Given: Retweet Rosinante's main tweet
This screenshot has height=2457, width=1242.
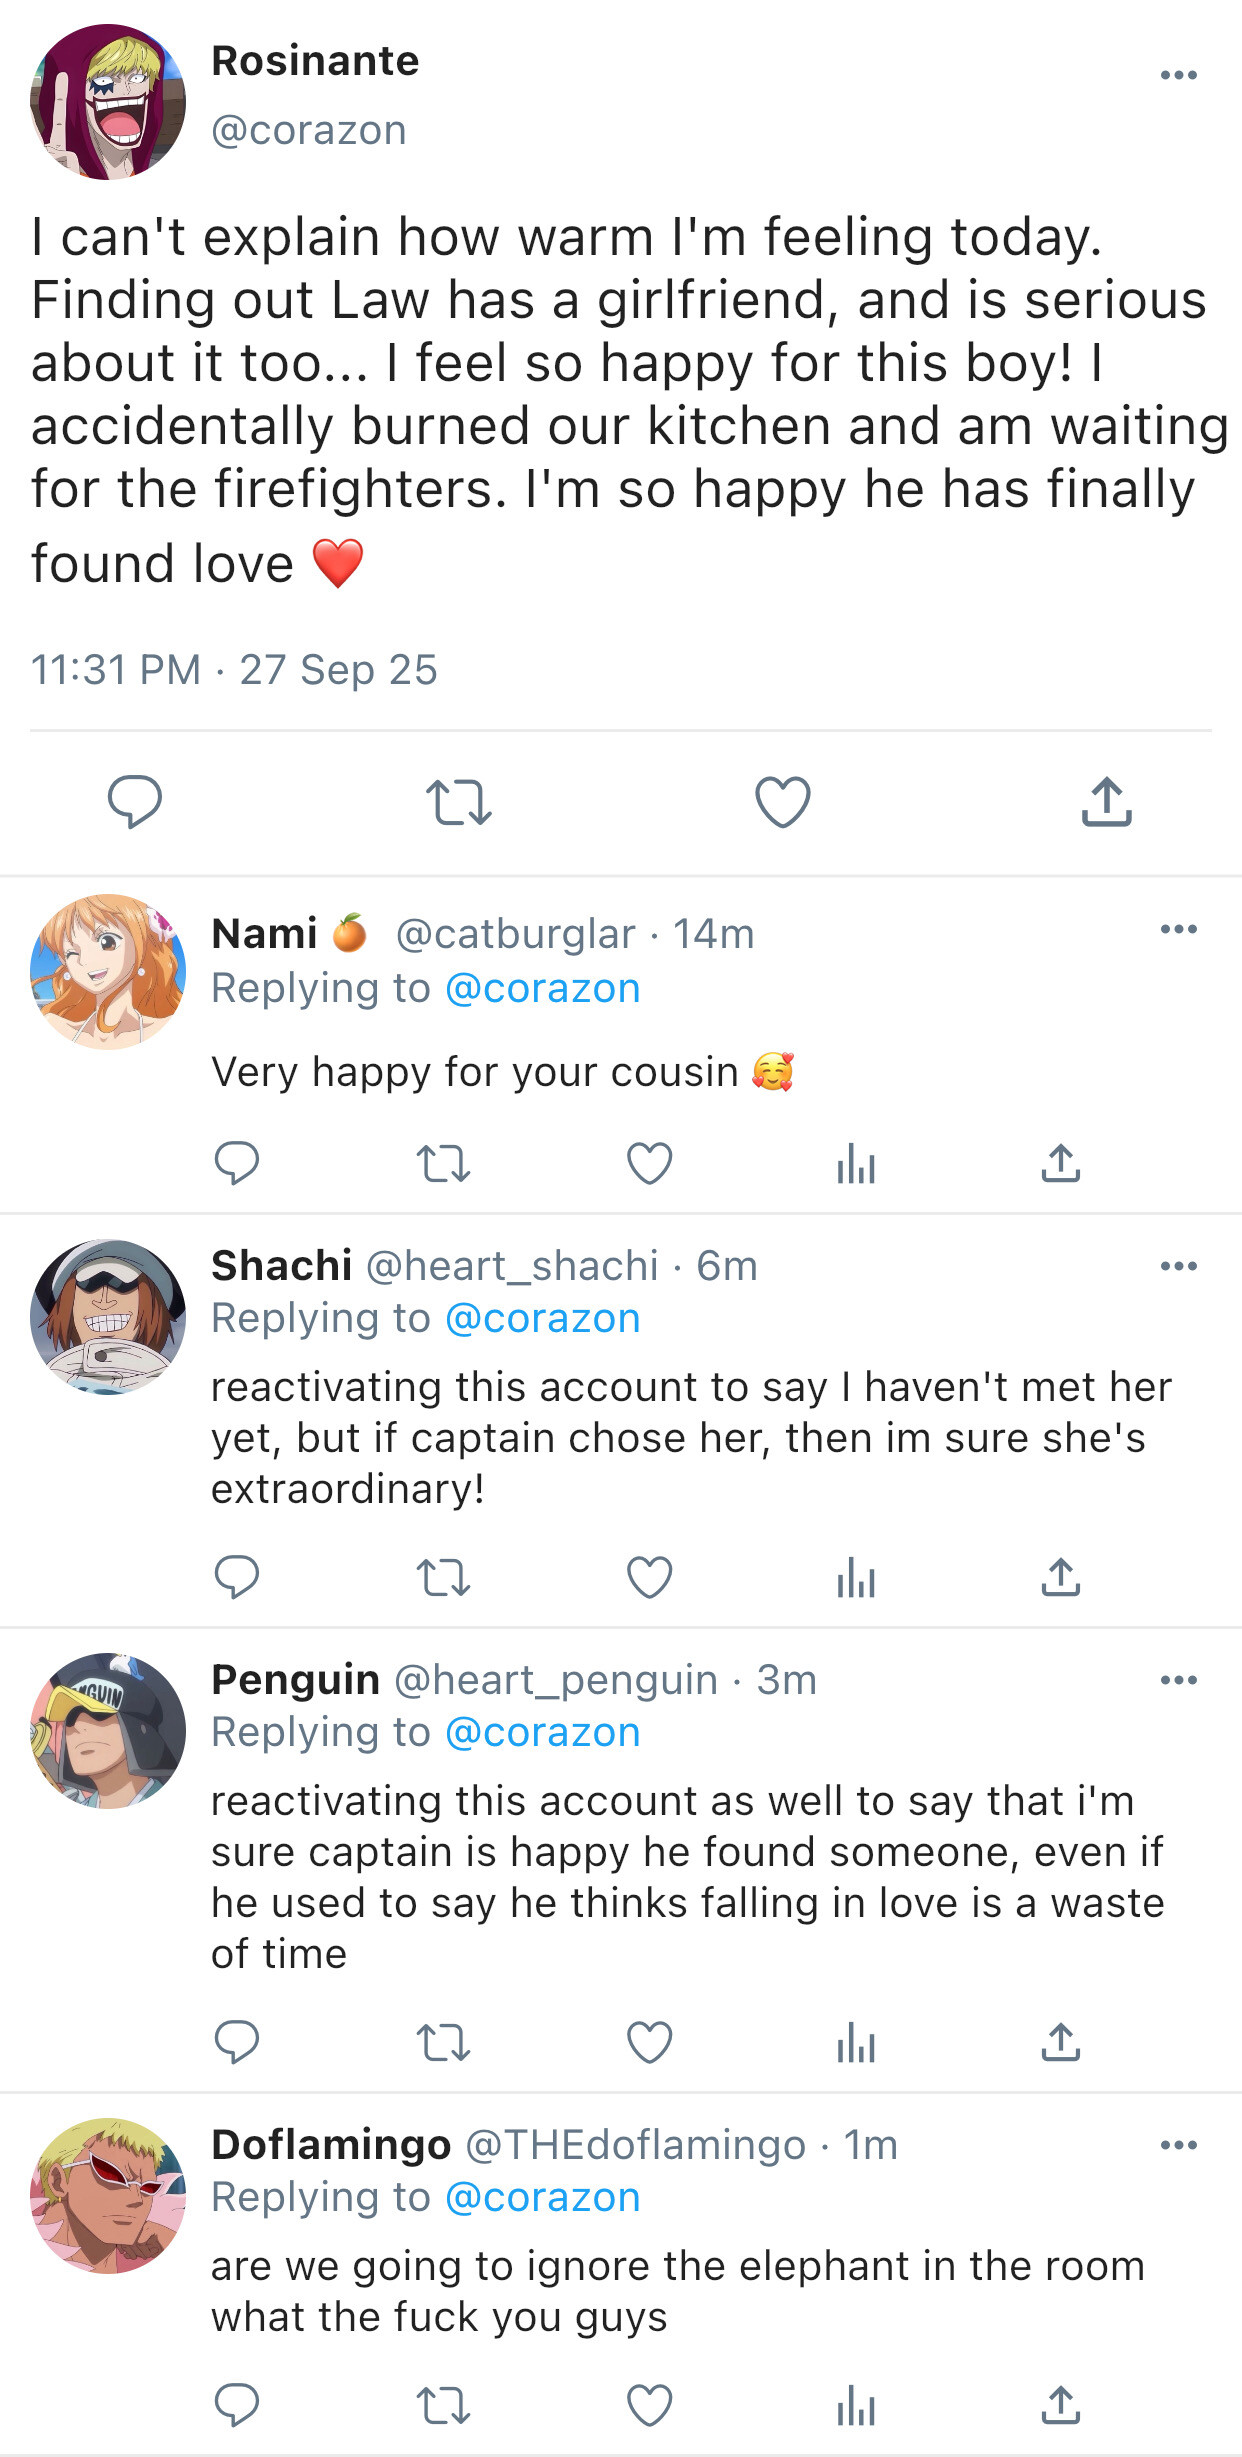Looking at the screenshot, I should 458,802.
